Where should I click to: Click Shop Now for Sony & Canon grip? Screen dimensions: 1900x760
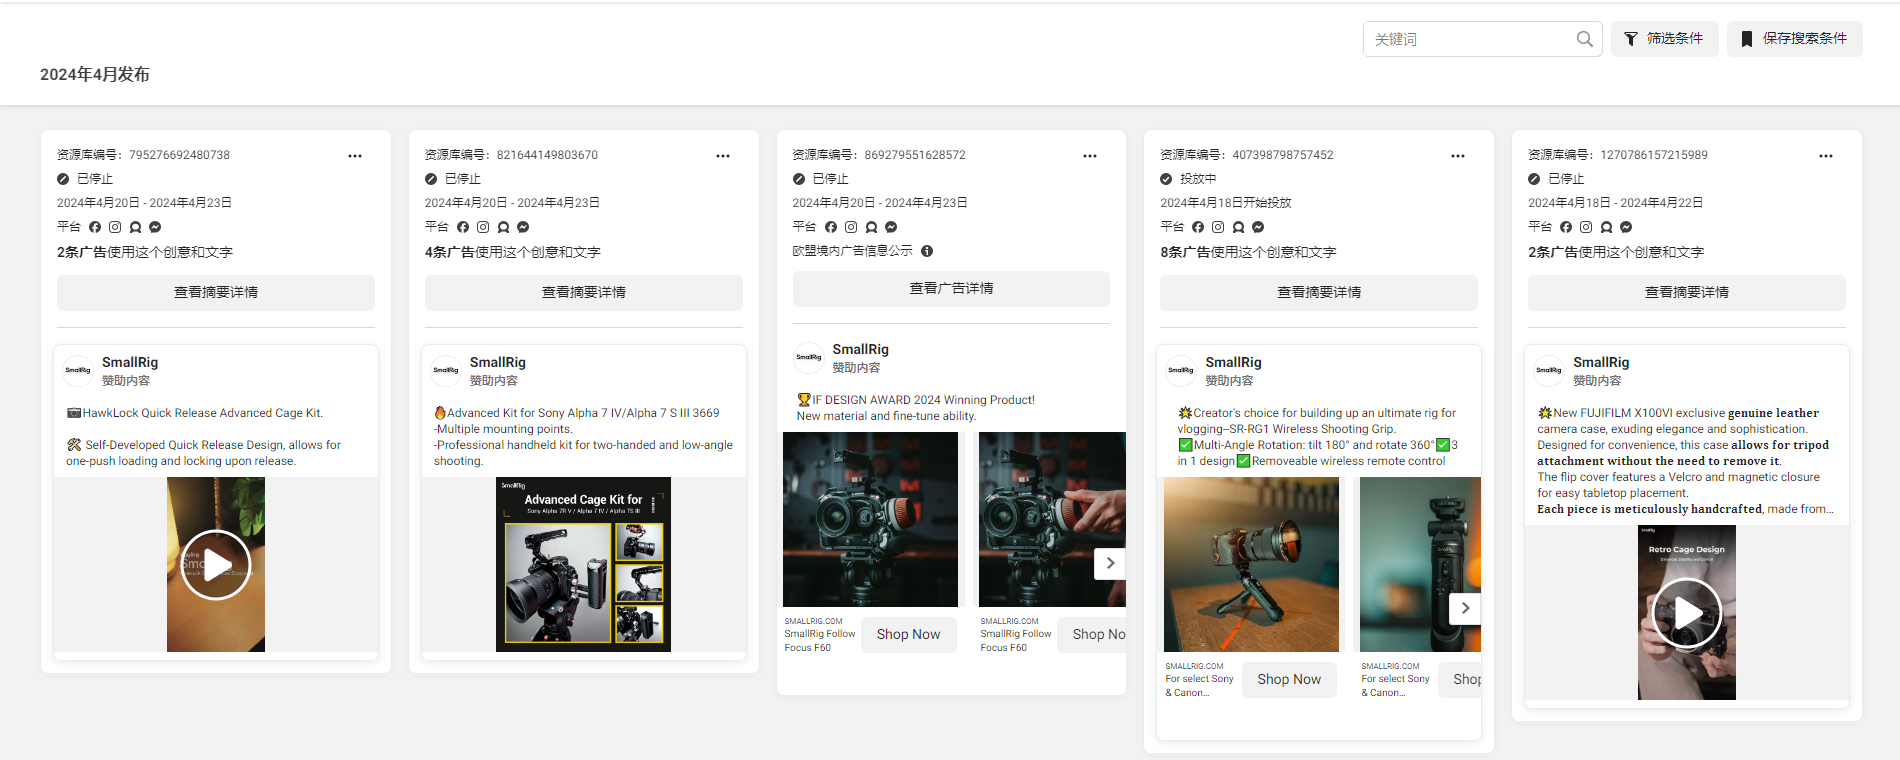pos(1289,679)
